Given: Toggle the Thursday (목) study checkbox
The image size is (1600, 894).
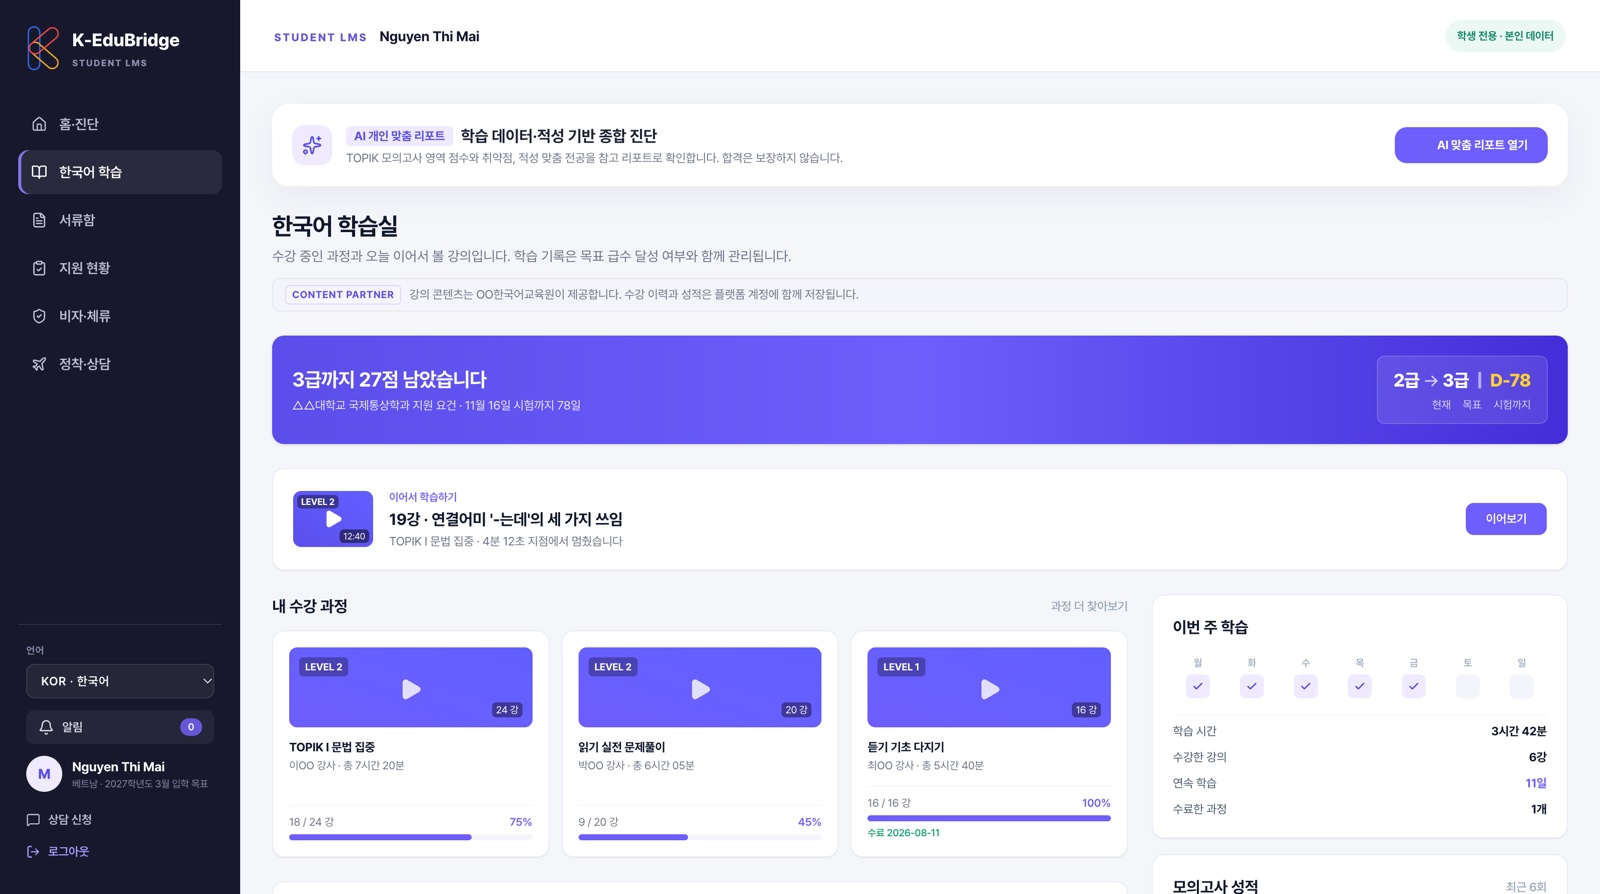Looking at the screenshot, I should (1360, 686).
